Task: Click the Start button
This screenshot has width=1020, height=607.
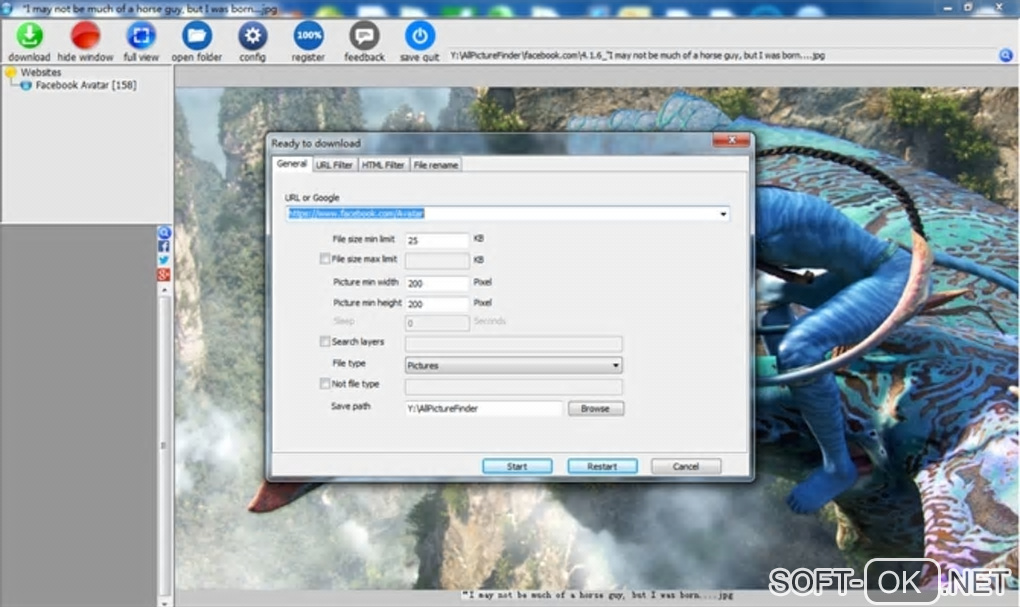Action: click(517, 466)
